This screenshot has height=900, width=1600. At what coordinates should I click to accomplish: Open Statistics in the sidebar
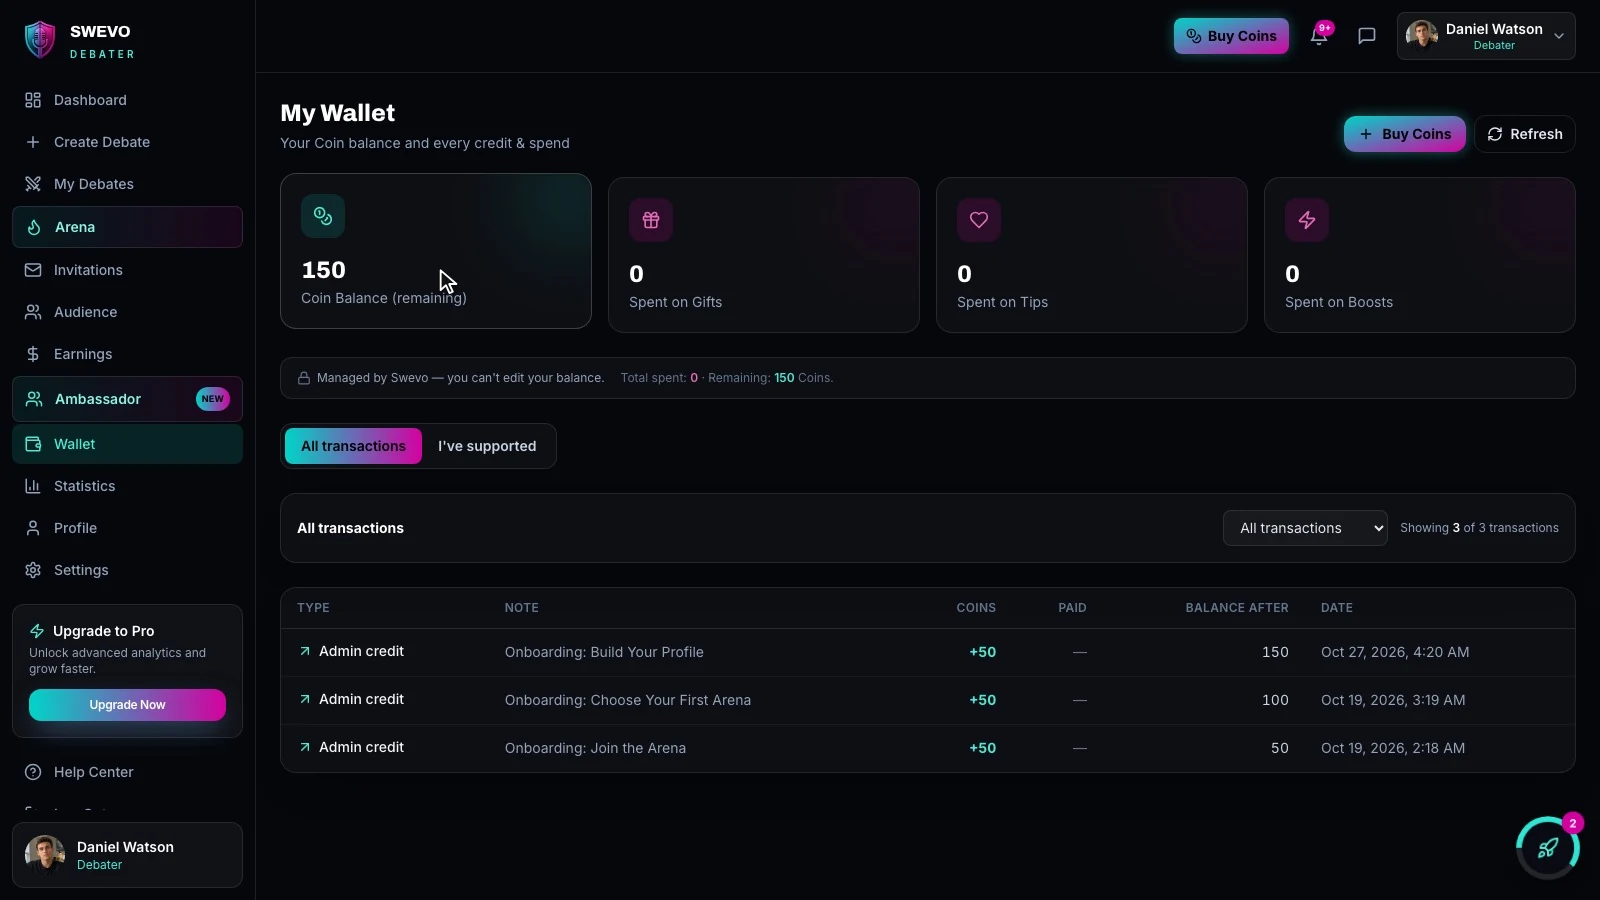pyautogui.click(x=127, y=486)
